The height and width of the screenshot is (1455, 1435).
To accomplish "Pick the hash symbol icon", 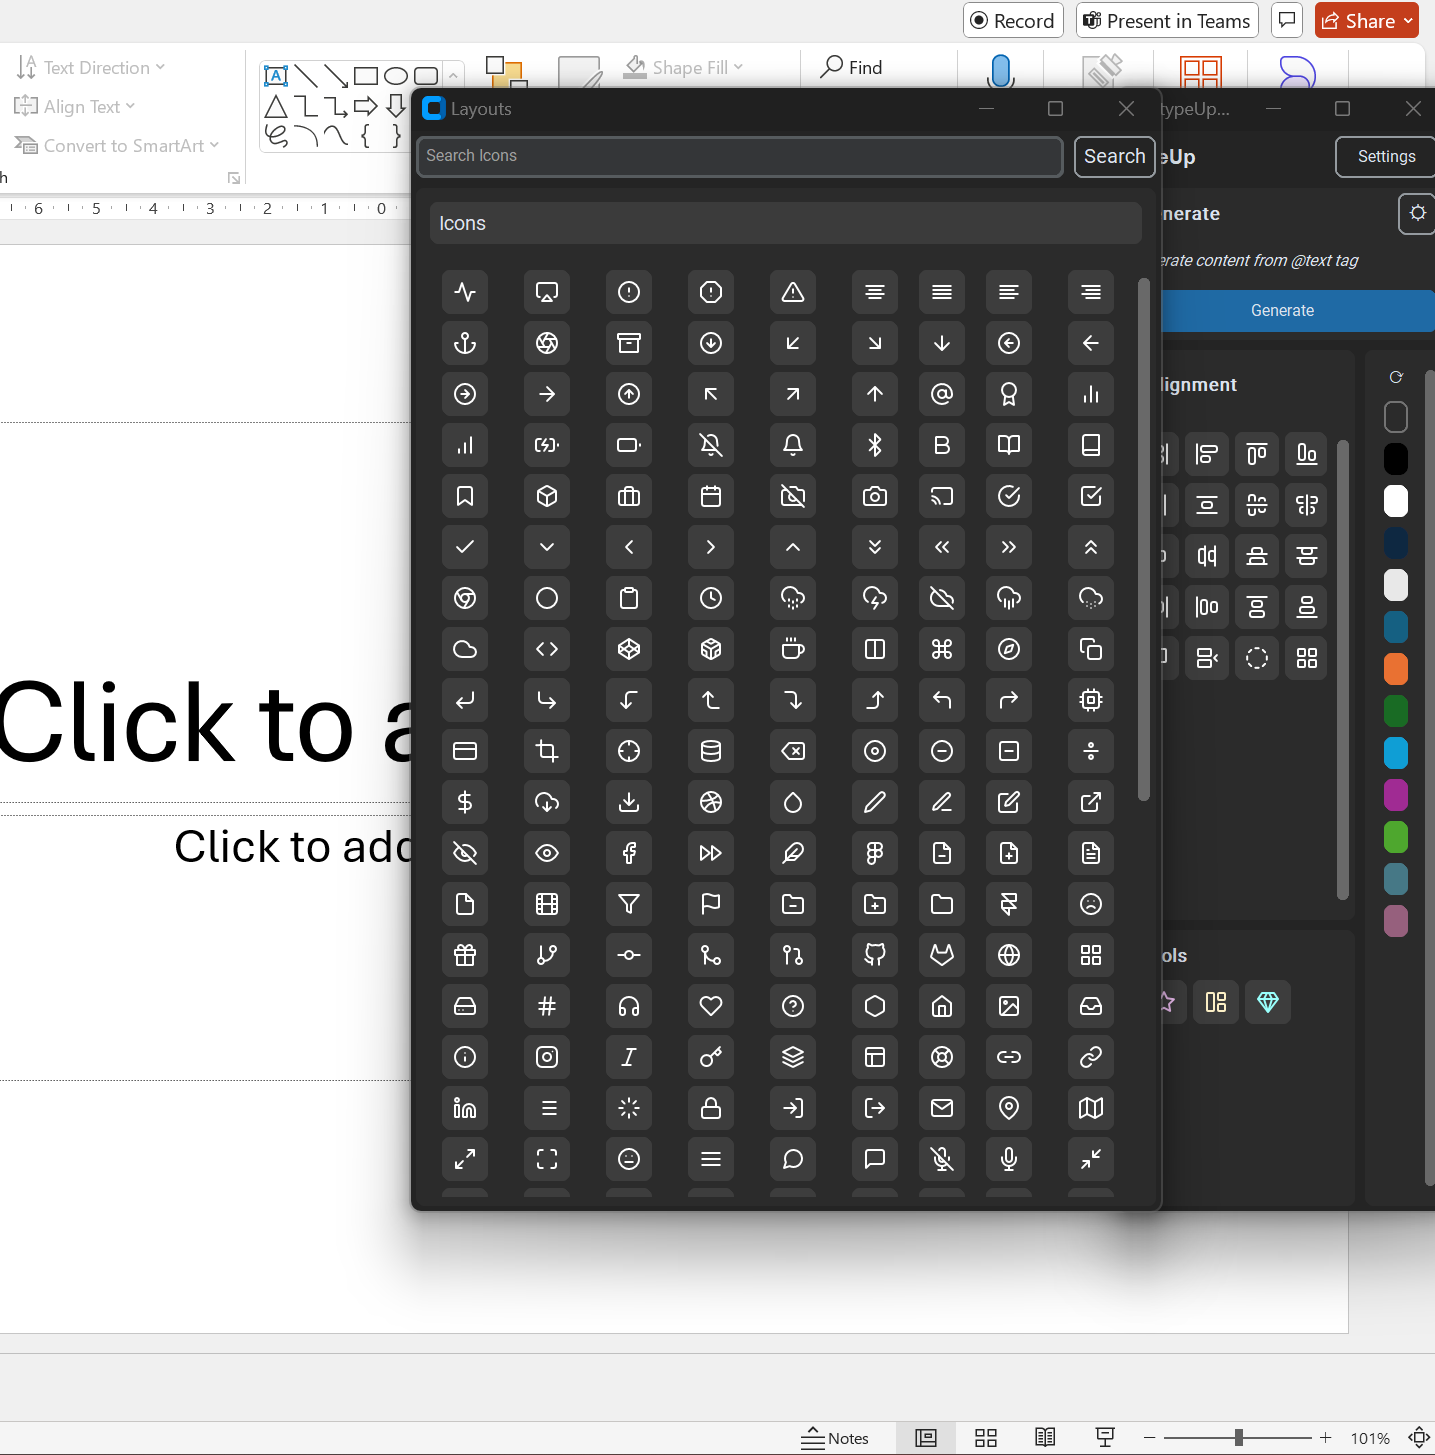I will click(x=547, y=1006).
